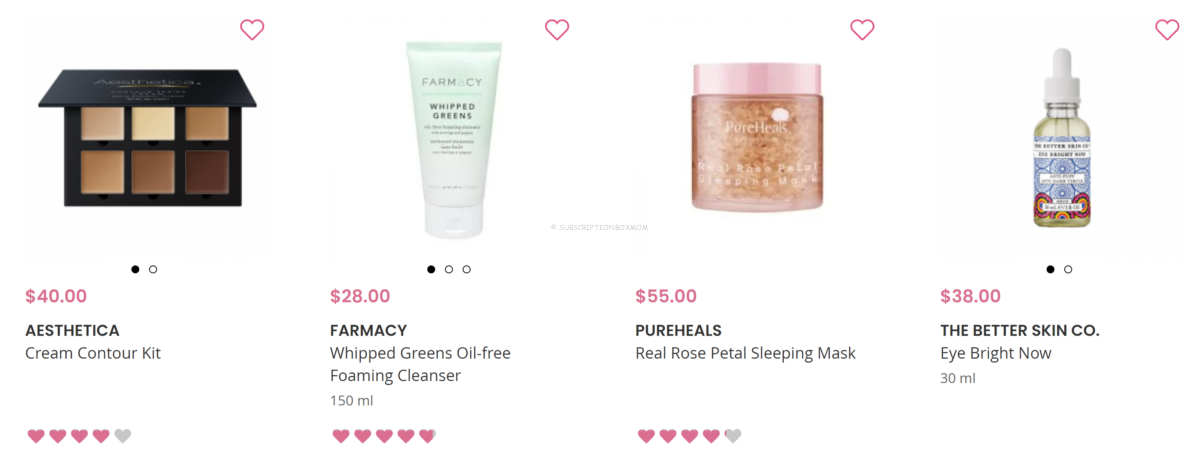Click the Farmacy Whipped Greens tube image

[451, 137]
